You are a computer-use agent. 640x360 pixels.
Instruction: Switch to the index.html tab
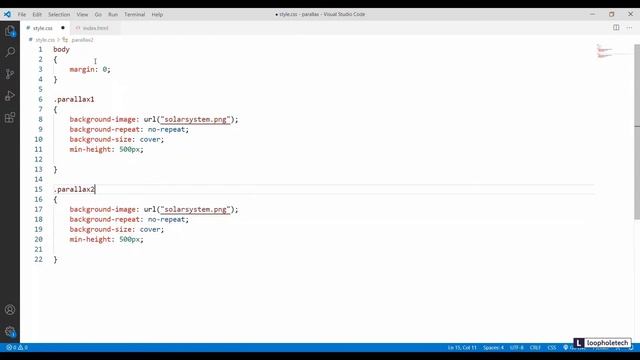coord(95,28)
